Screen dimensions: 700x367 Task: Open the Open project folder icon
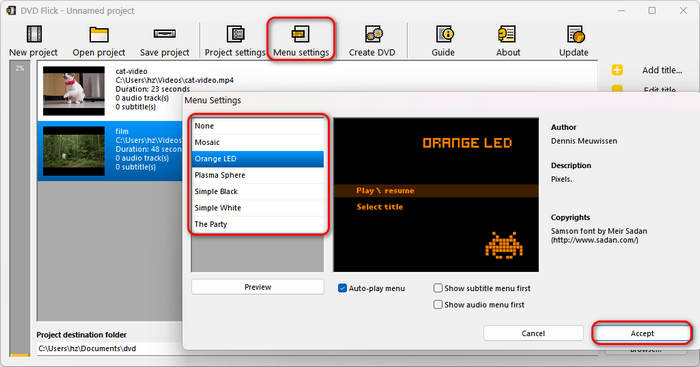click(99, 35)
